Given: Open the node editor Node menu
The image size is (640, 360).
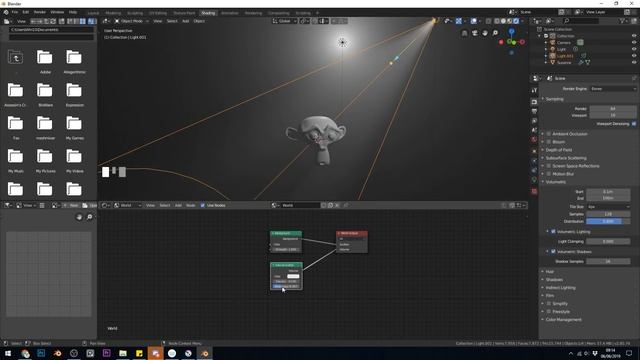Looking at the screenshot, I should click(x=191, y=205).
